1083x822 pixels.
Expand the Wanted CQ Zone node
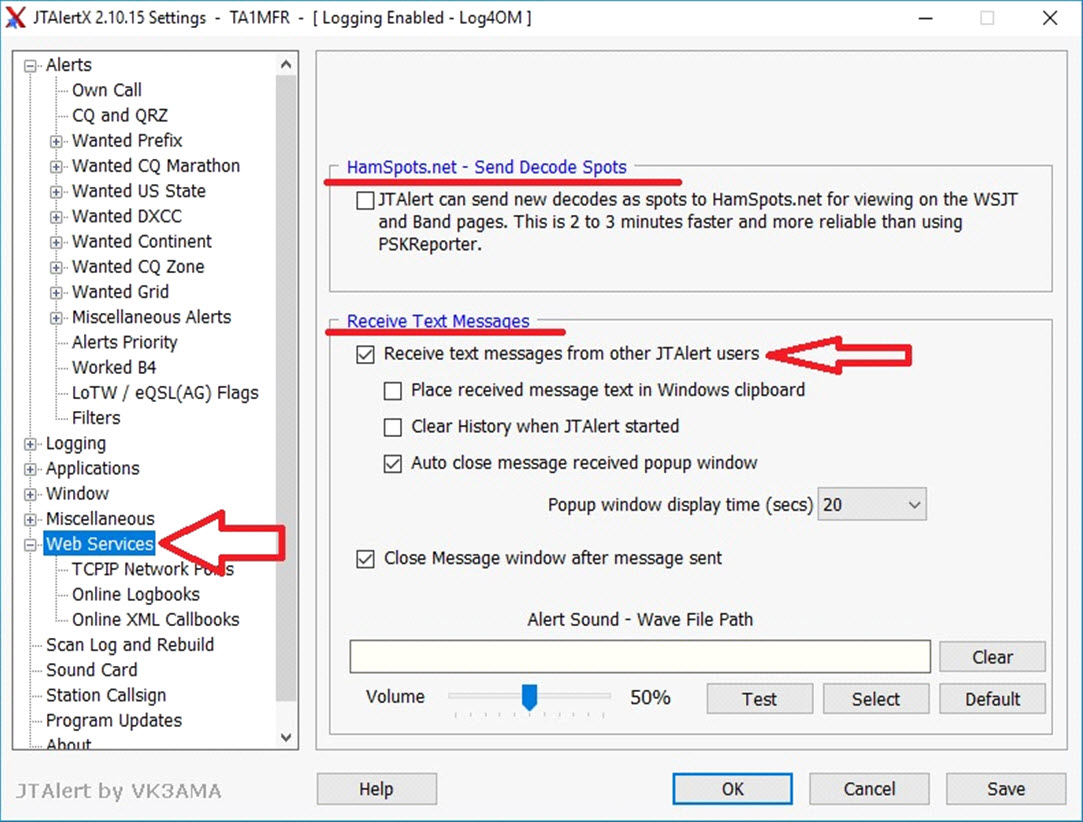(56, 268)
